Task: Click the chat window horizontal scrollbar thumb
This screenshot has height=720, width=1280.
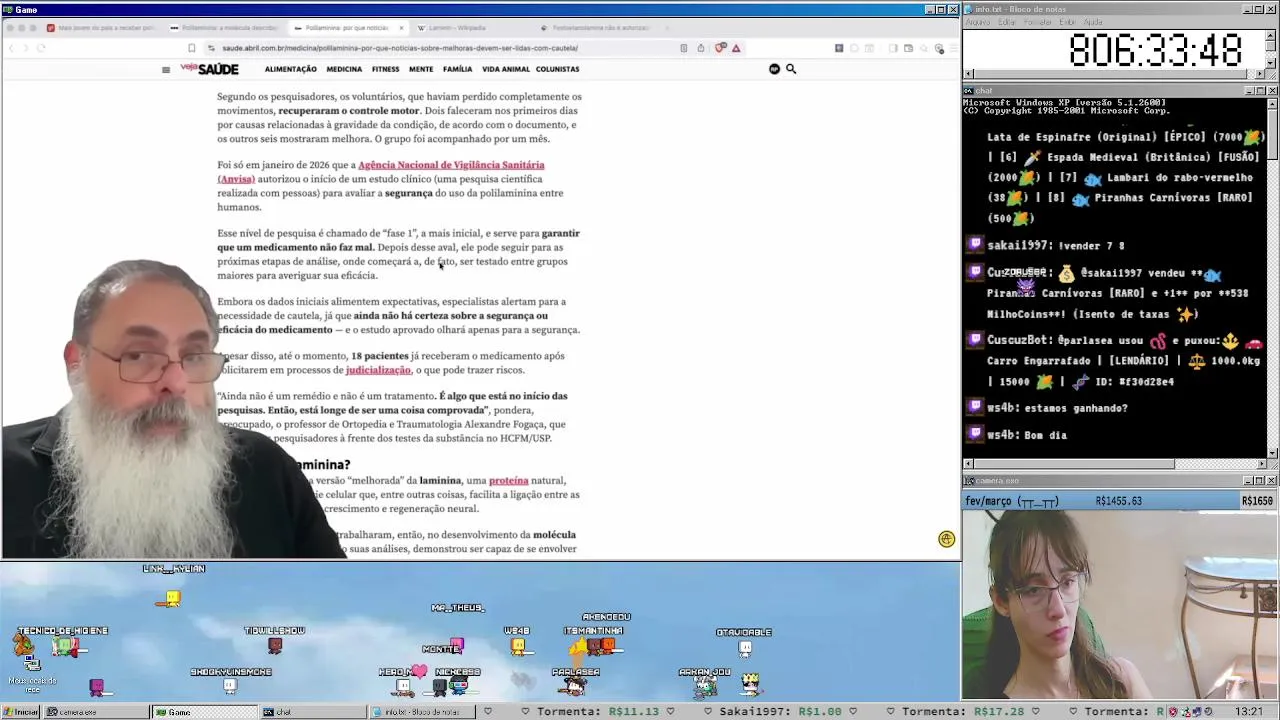Action: (x=1072, y=464)
